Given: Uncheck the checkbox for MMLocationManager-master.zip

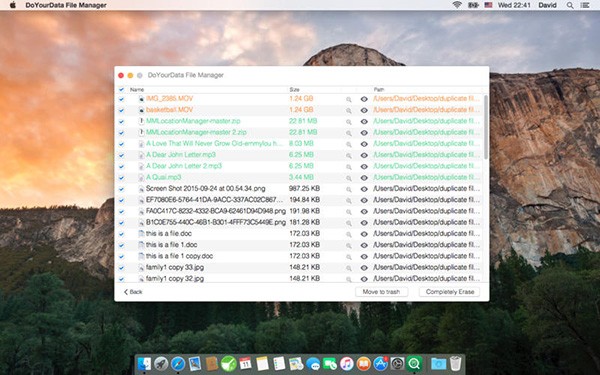Looking at the screenshot, I should pos(121,122).
